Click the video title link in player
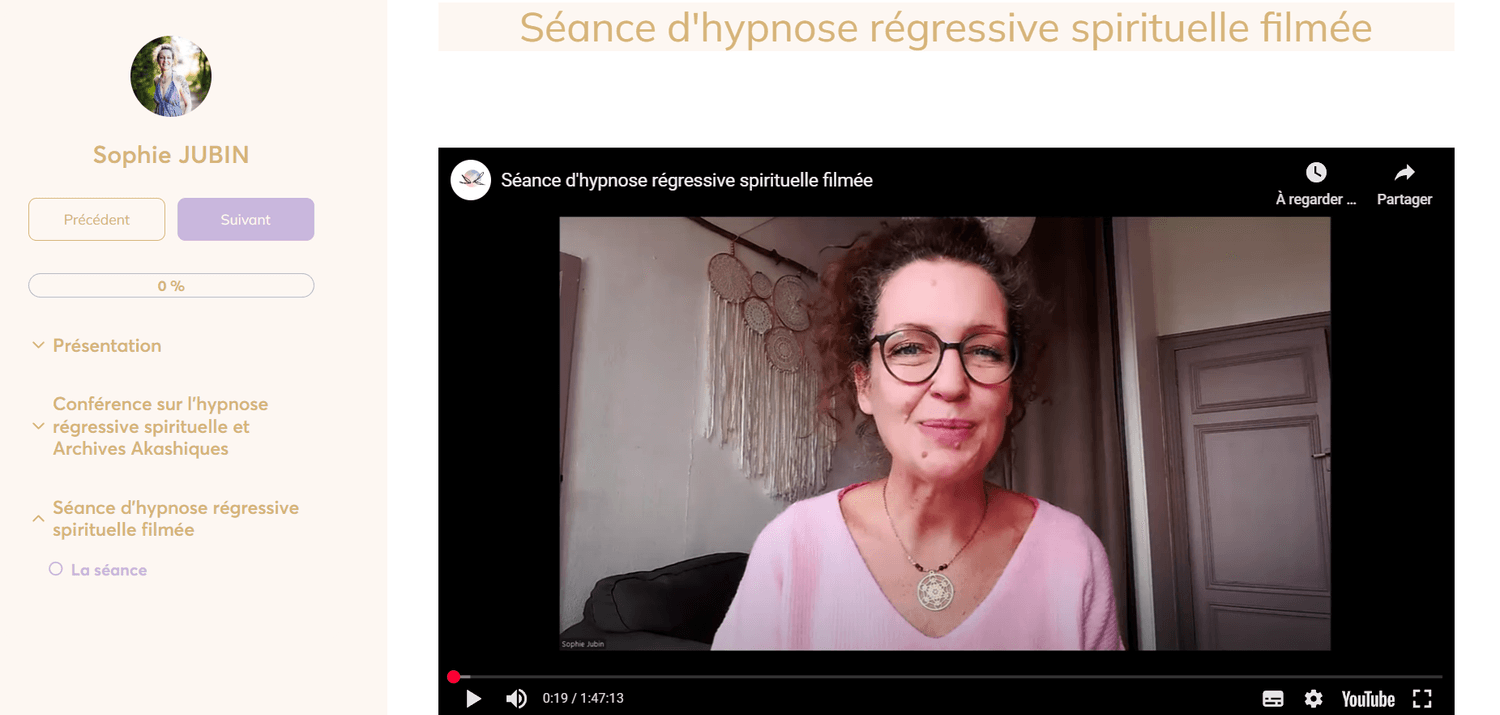The width and height of the screenshot is (1500, 715). (x=687, y=181)
